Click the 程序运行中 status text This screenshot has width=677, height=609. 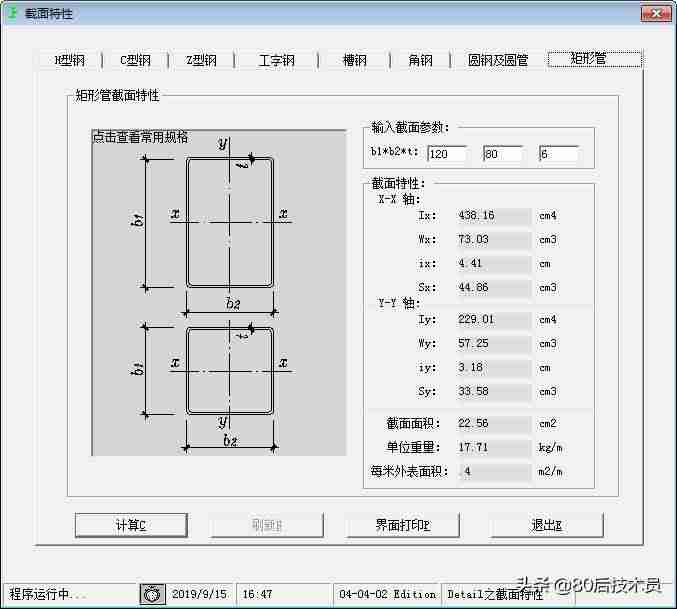[x=47, y=594]
